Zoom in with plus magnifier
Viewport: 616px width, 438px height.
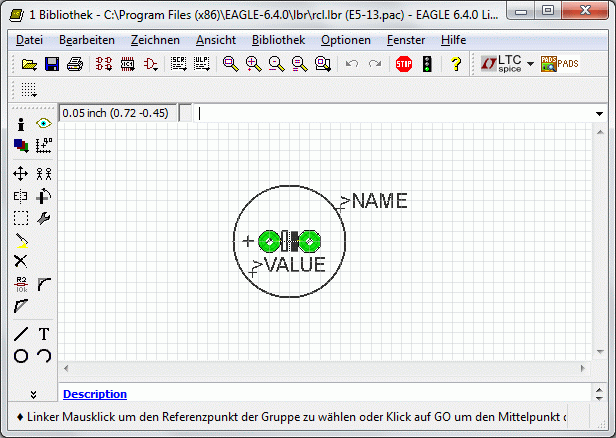pyautogui.click(x=253, y=64)
